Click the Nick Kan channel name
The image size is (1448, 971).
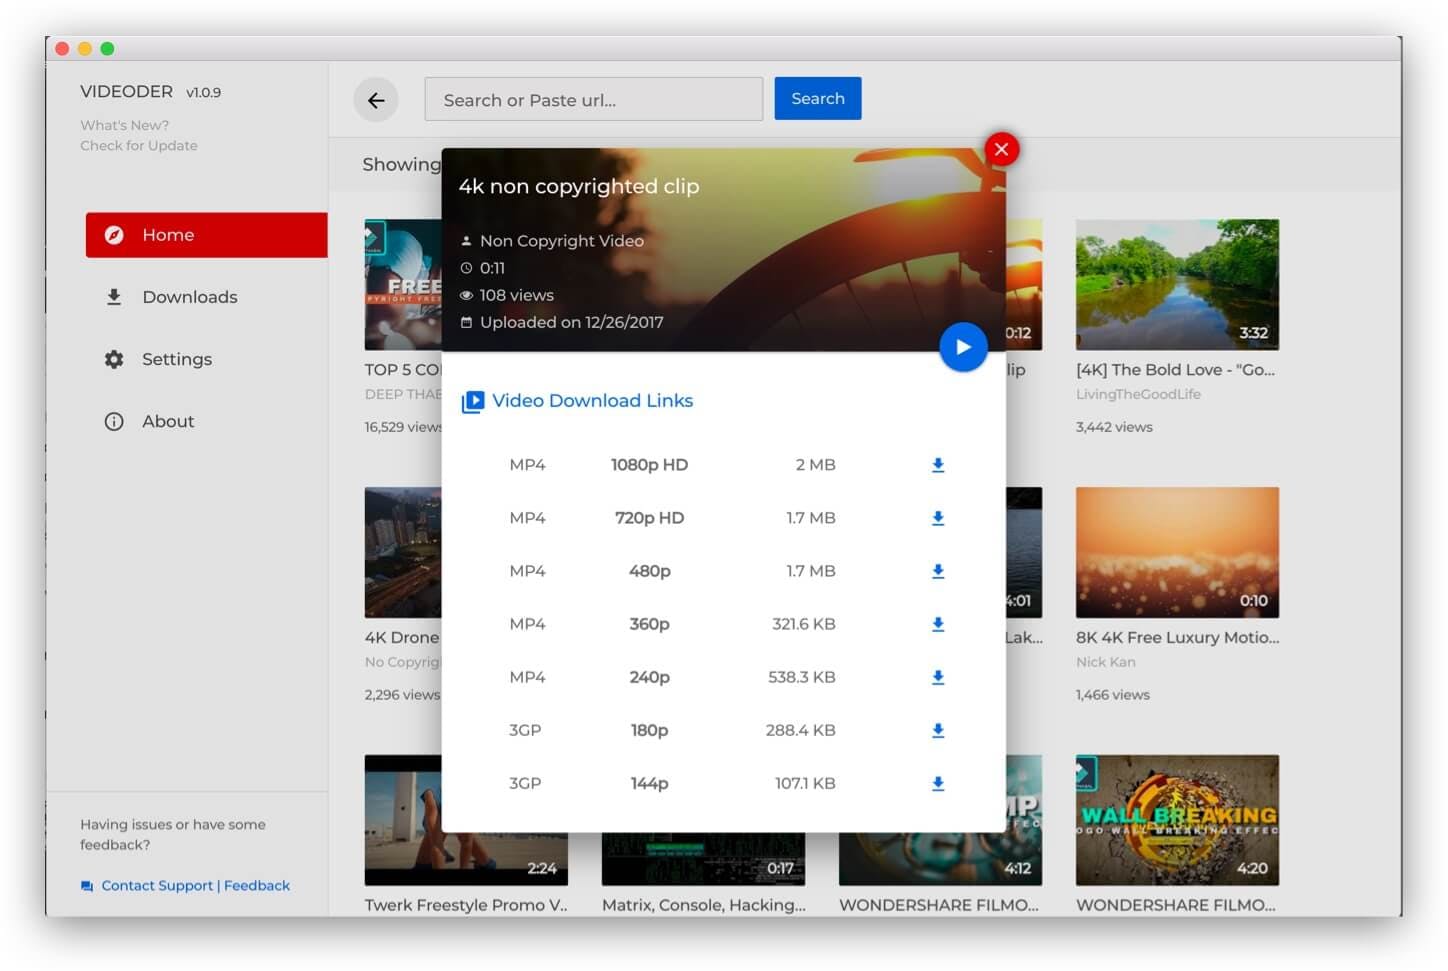pos(1105,662)
